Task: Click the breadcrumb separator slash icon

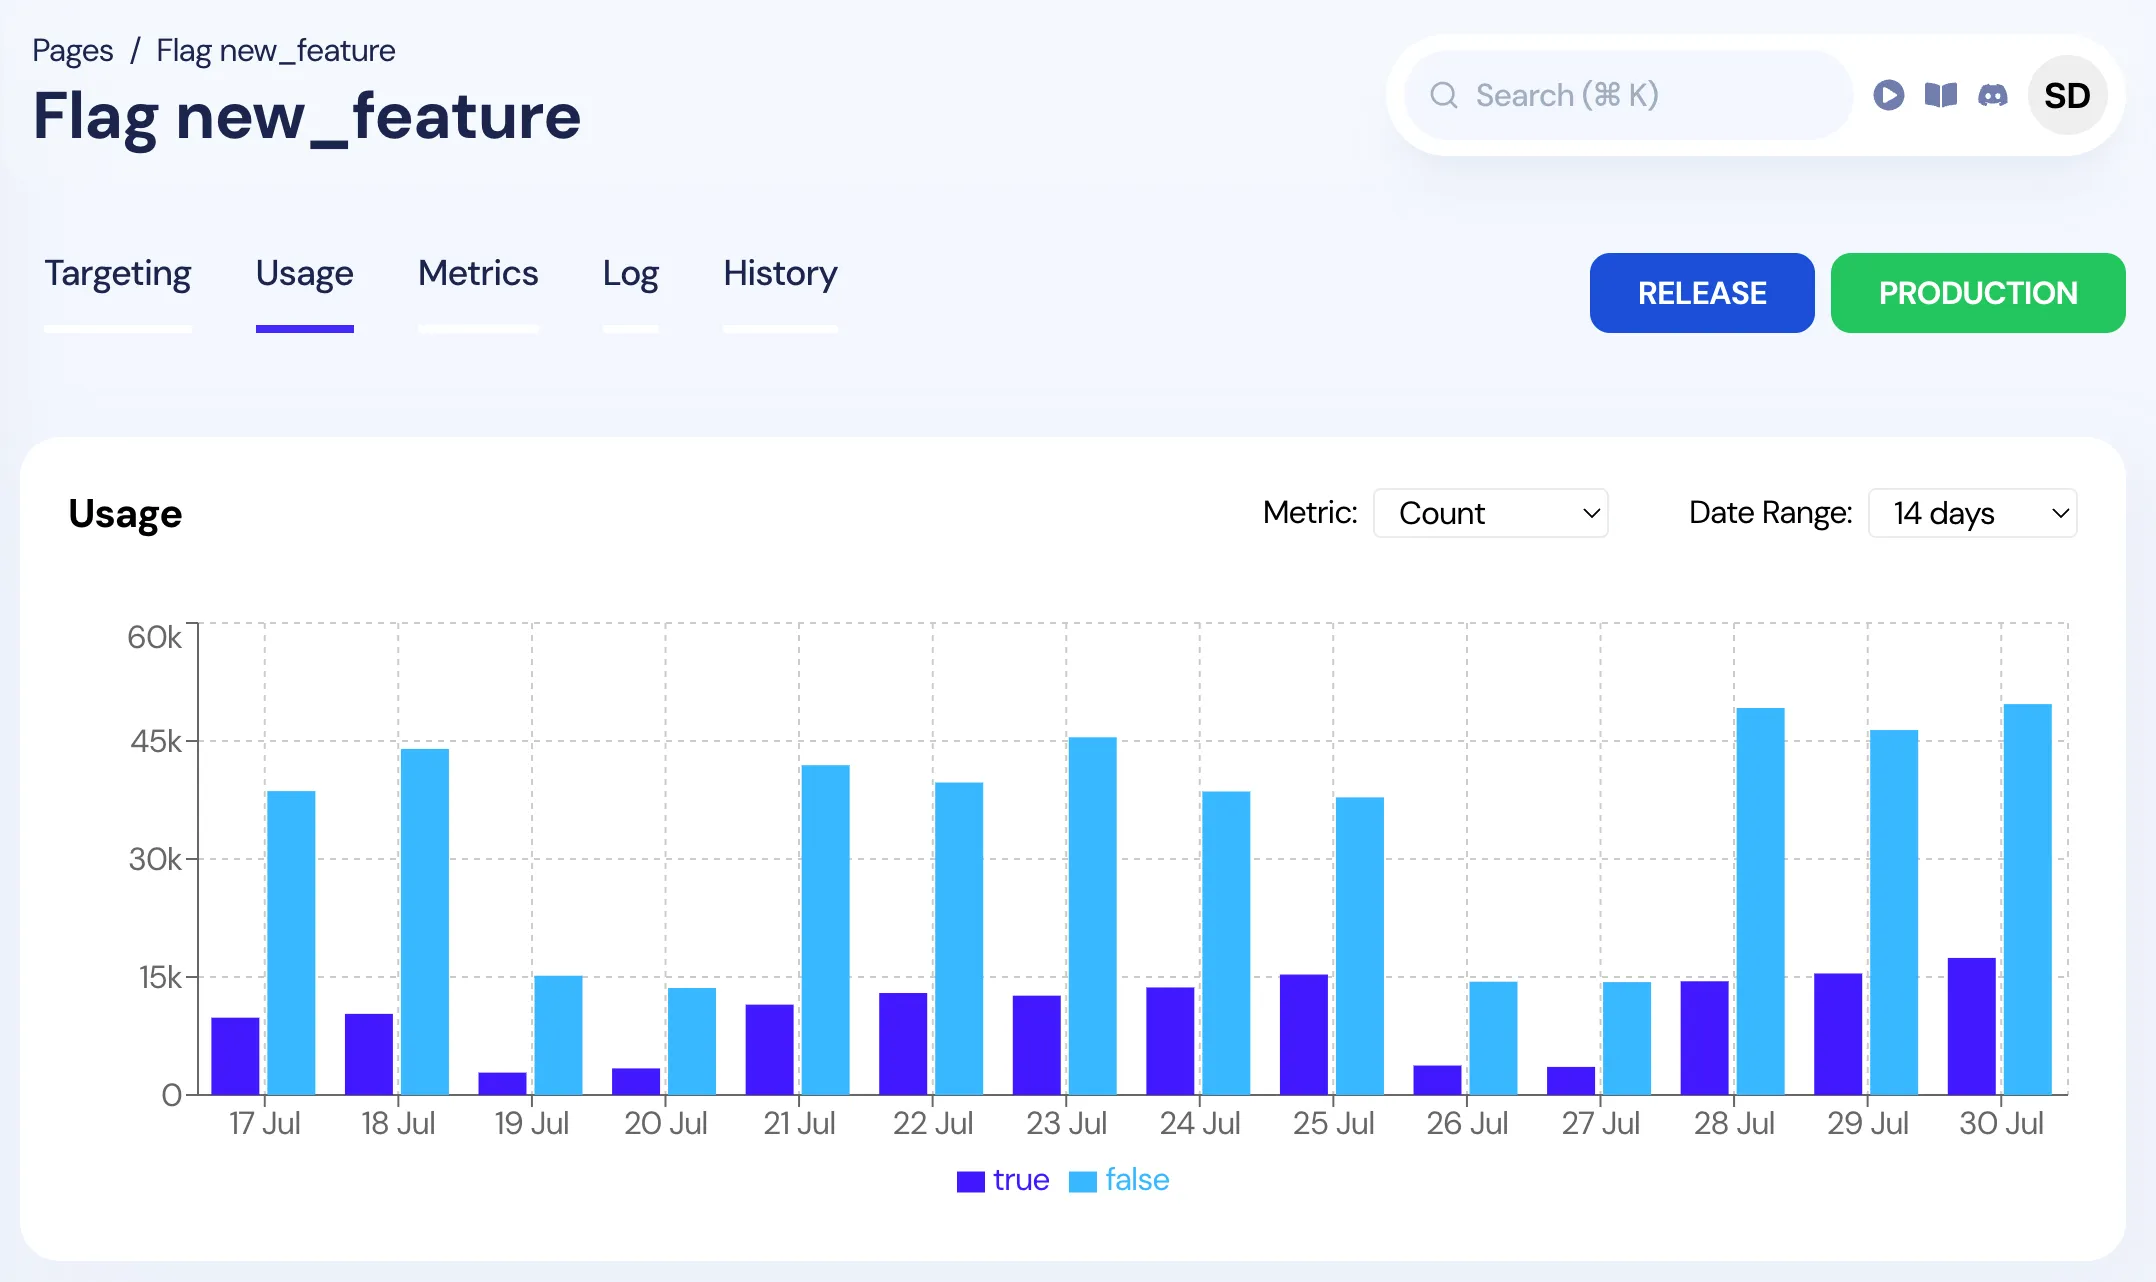Action: 134,49
